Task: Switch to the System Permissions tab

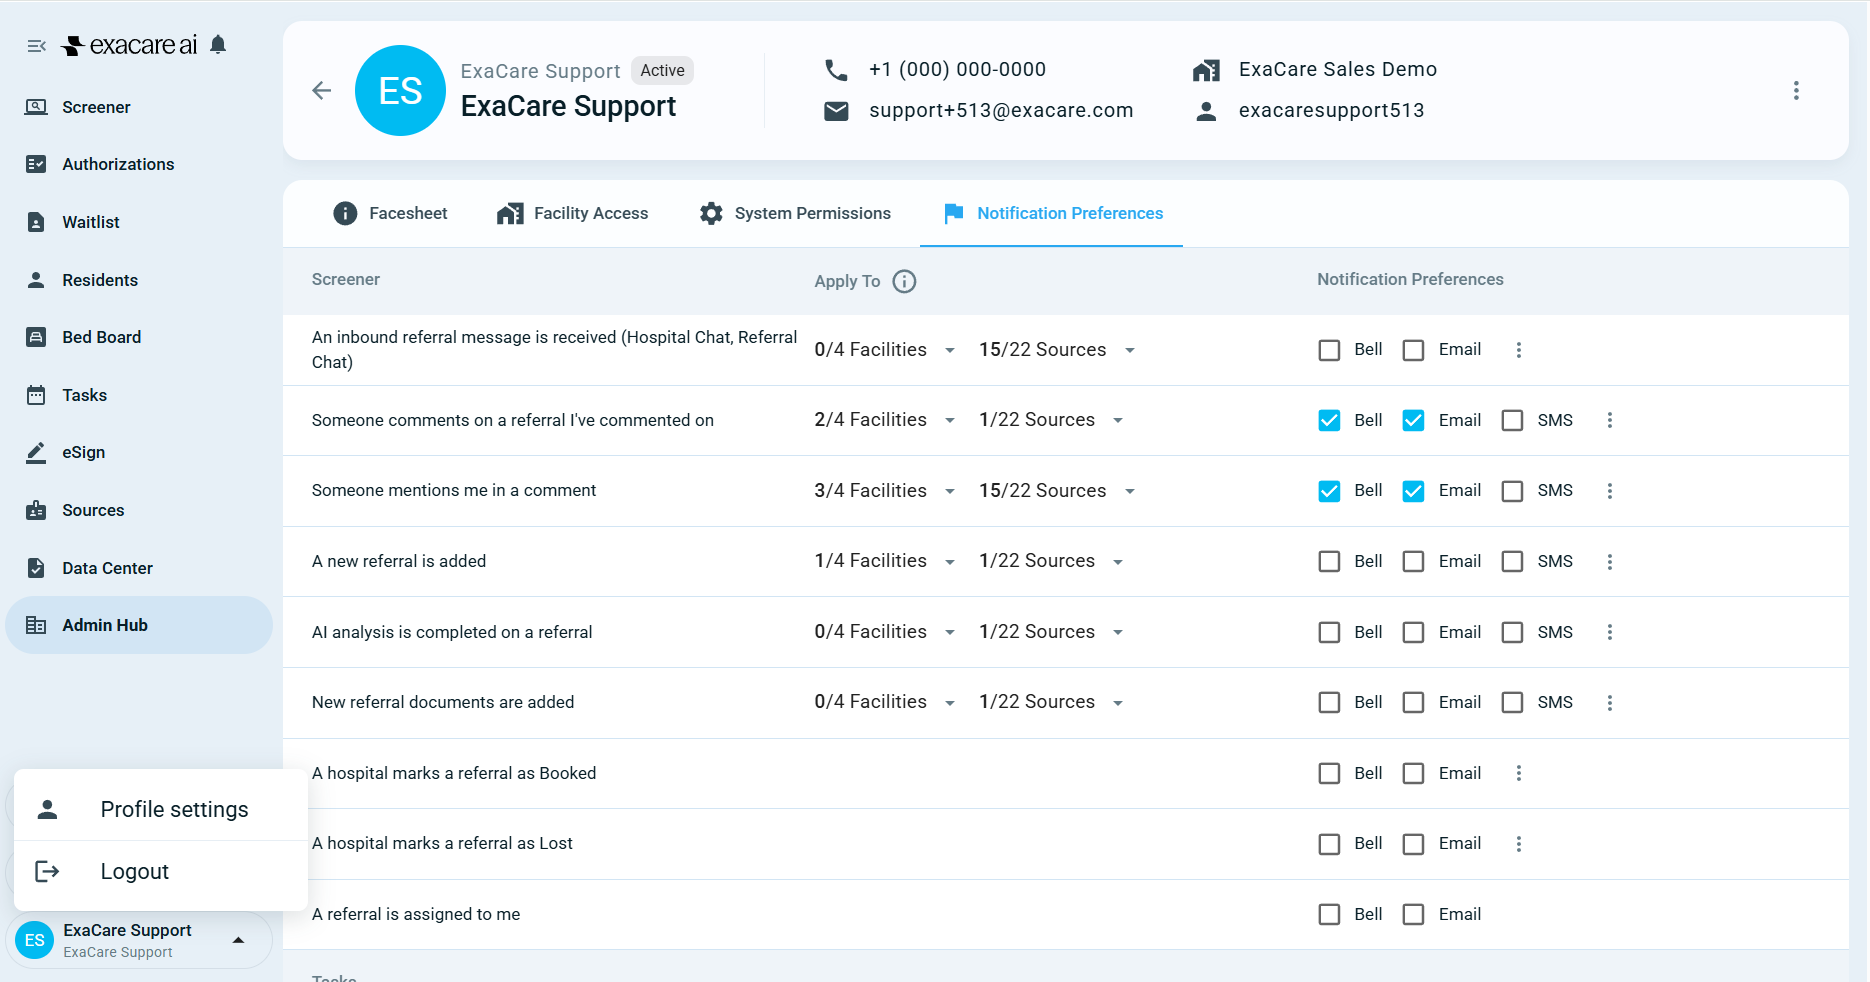Action: [795, 213]
